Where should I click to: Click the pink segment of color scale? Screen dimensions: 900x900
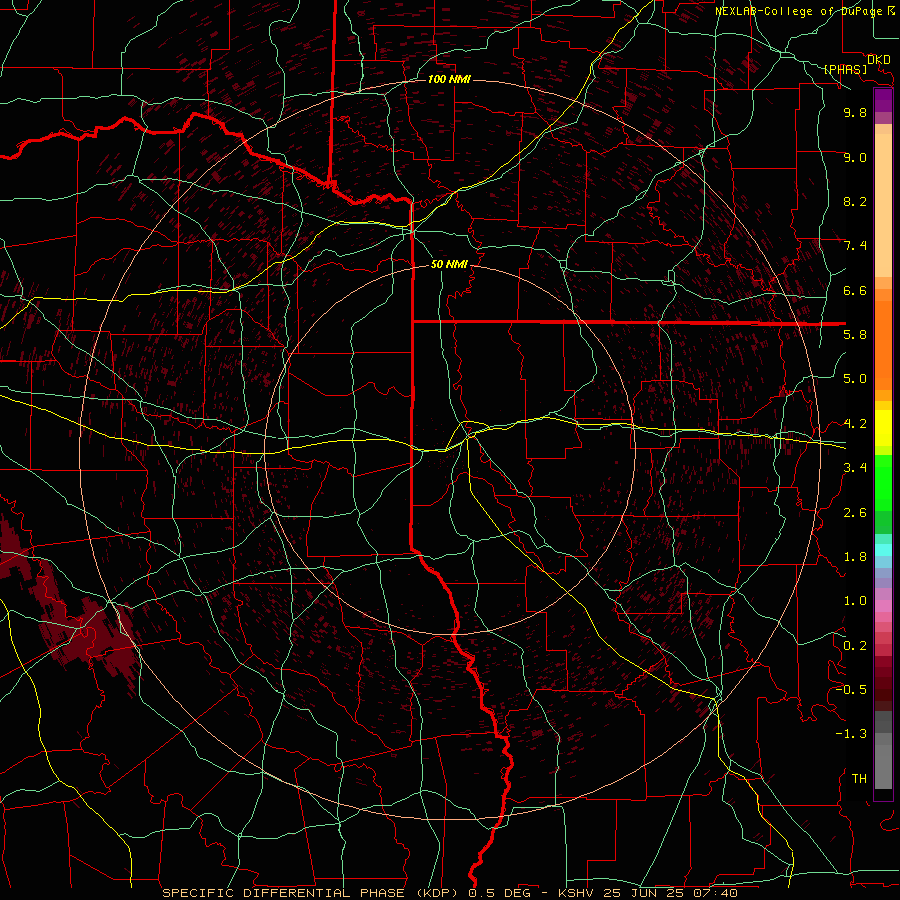[883, 606]
